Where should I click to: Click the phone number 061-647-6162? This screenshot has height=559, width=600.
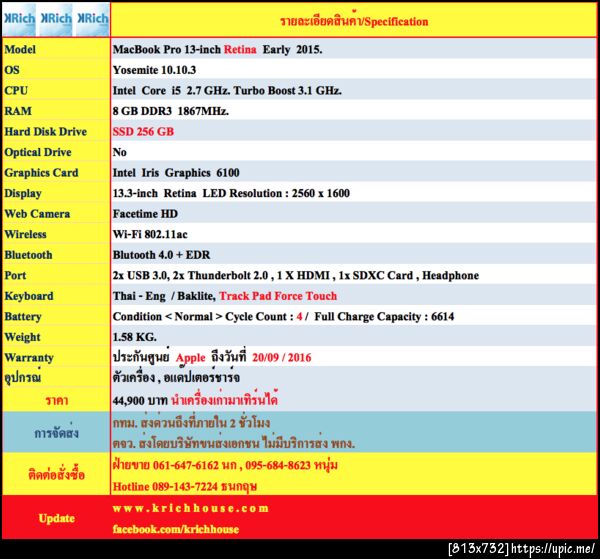pos(186,465)
